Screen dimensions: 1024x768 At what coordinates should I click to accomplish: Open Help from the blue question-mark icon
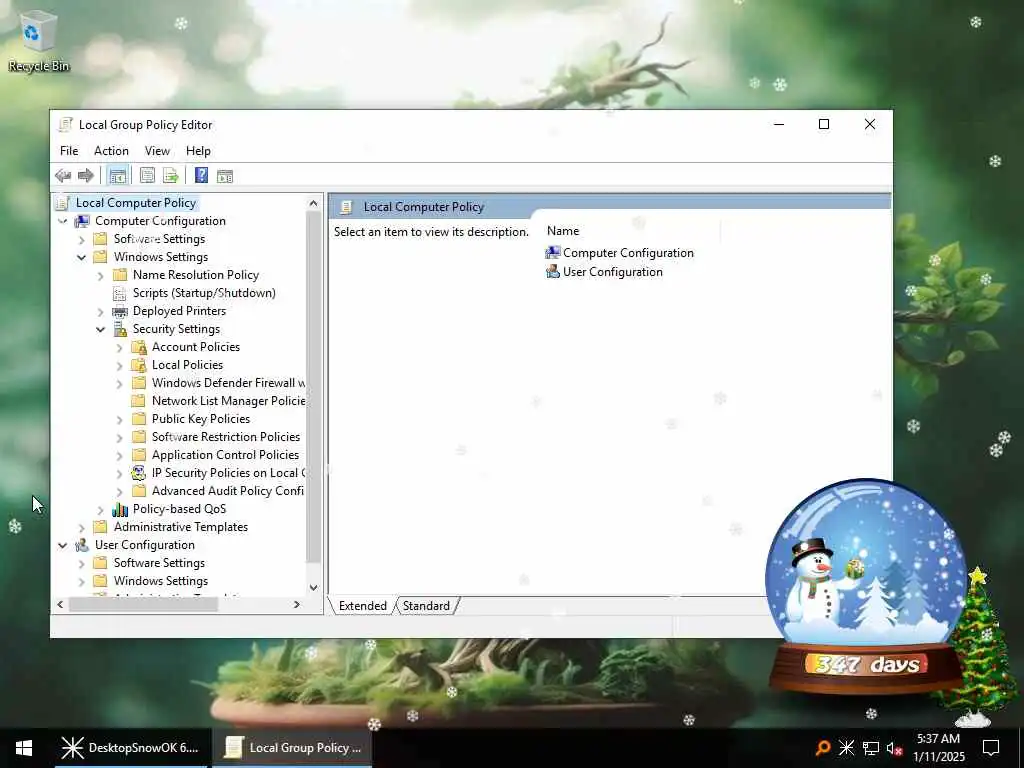[201, 176]
